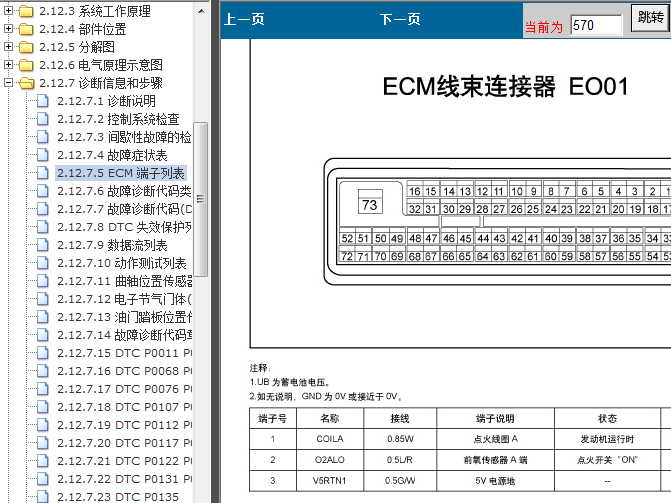Click the 跳转 jump button

point(650,18)
